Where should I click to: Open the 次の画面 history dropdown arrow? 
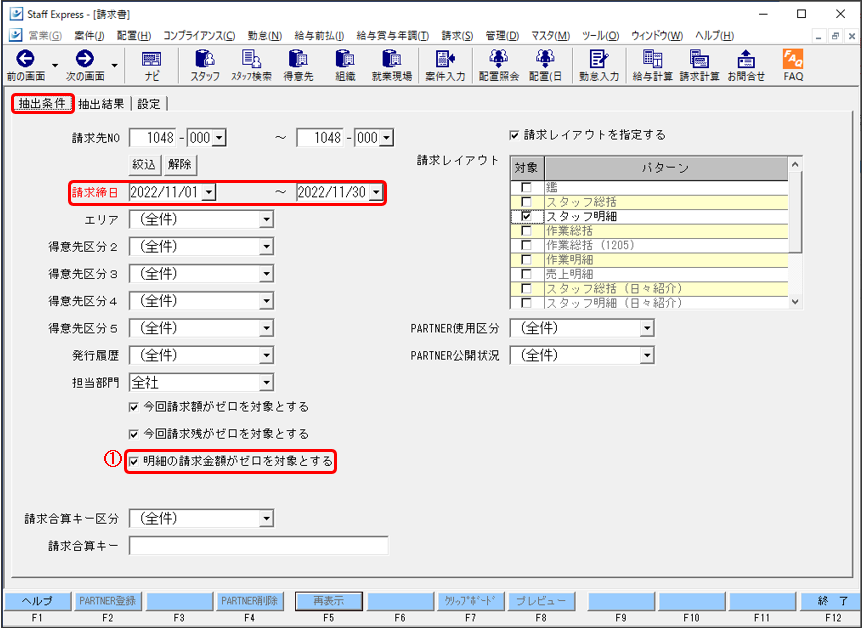point(114,65)
